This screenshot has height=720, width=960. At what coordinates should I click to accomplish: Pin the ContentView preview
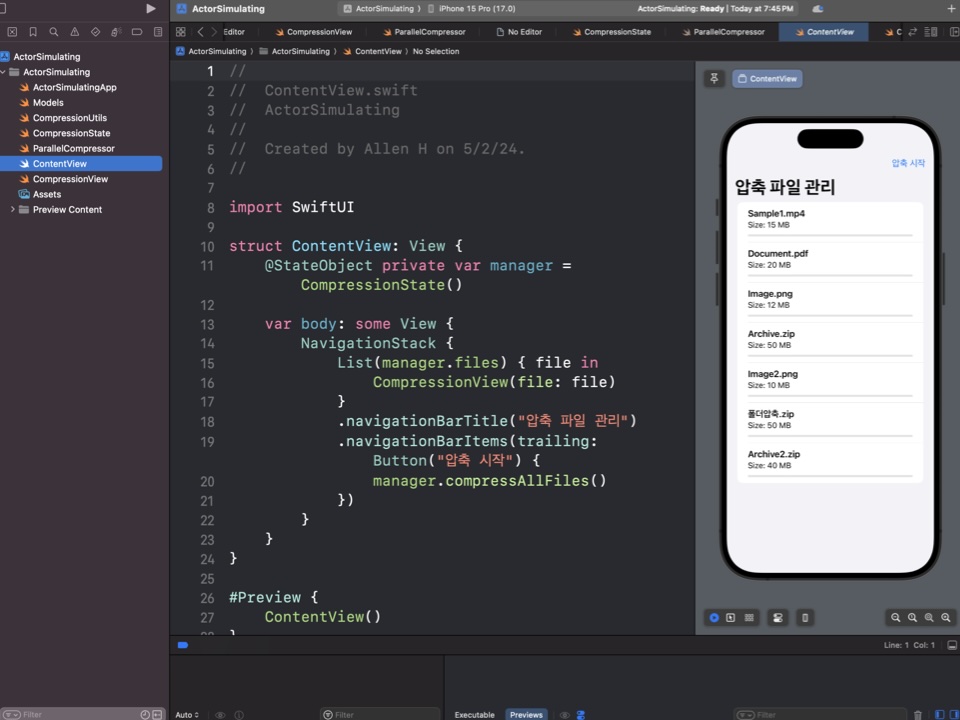click(x=714, y=79)
